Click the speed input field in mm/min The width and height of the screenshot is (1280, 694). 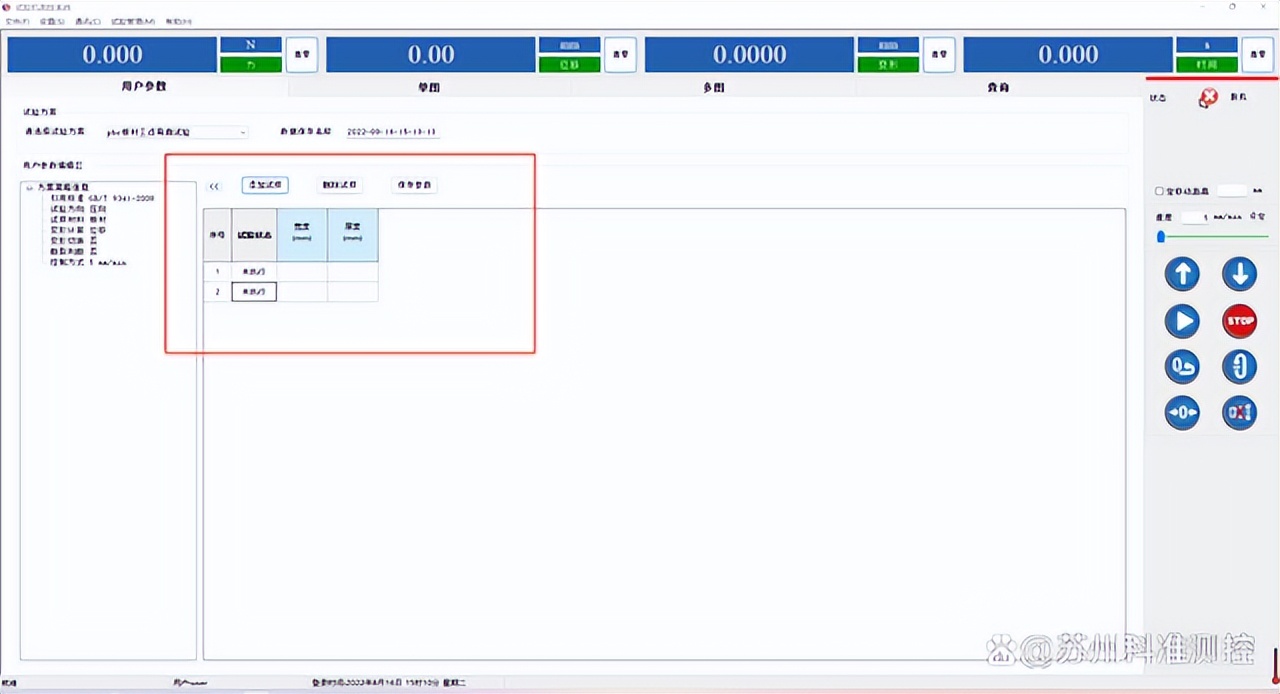click(1194, 217)
